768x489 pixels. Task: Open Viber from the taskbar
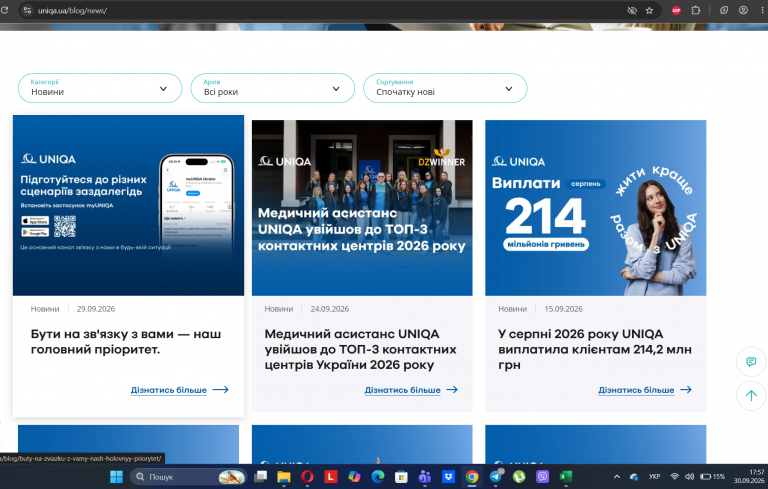(542, 477)
